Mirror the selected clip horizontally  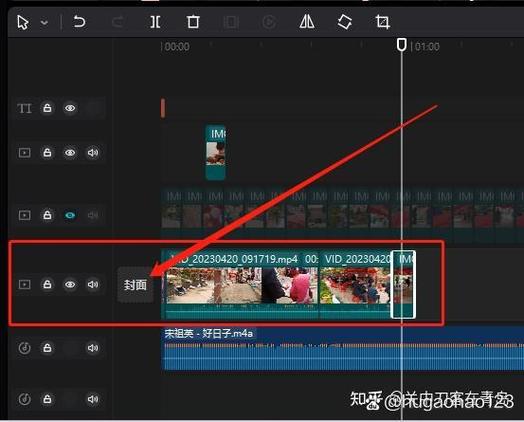click(x=307, y=22)
